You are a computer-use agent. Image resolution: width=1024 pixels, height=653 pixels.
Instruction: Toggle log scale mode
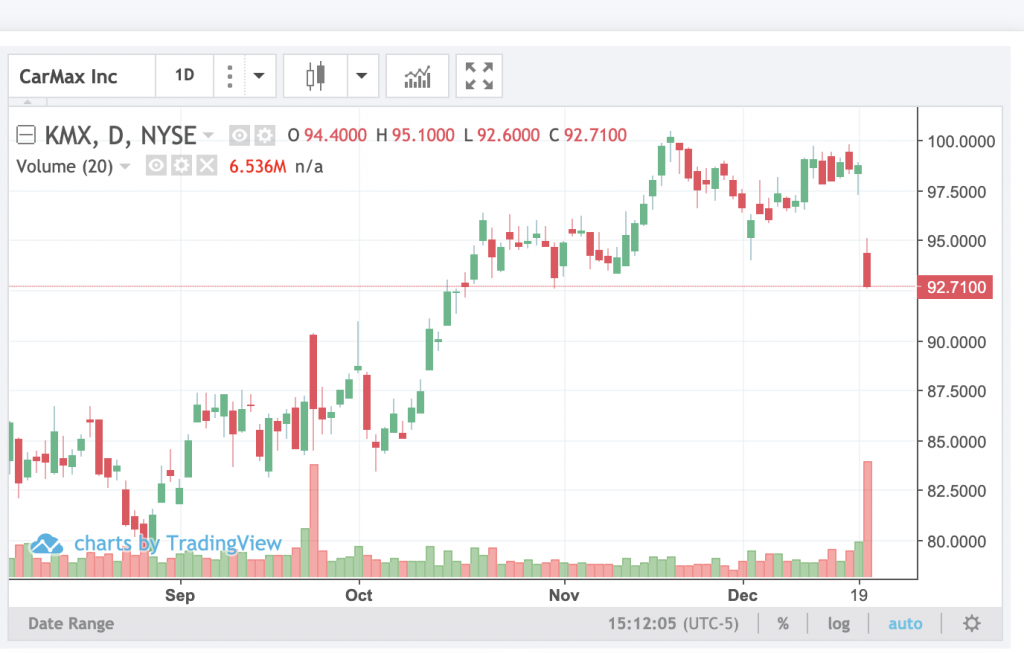click(x=838, y=624)
